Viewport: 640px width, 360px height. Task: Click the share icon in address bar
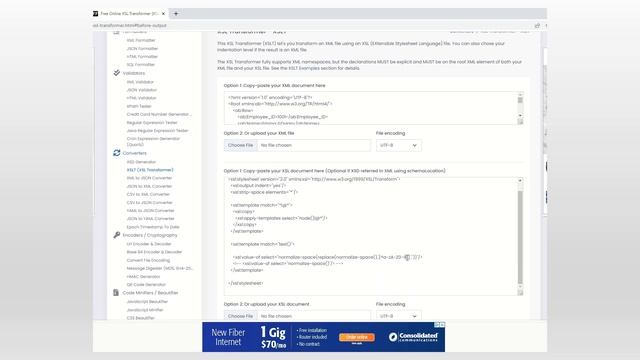(537, 25)
